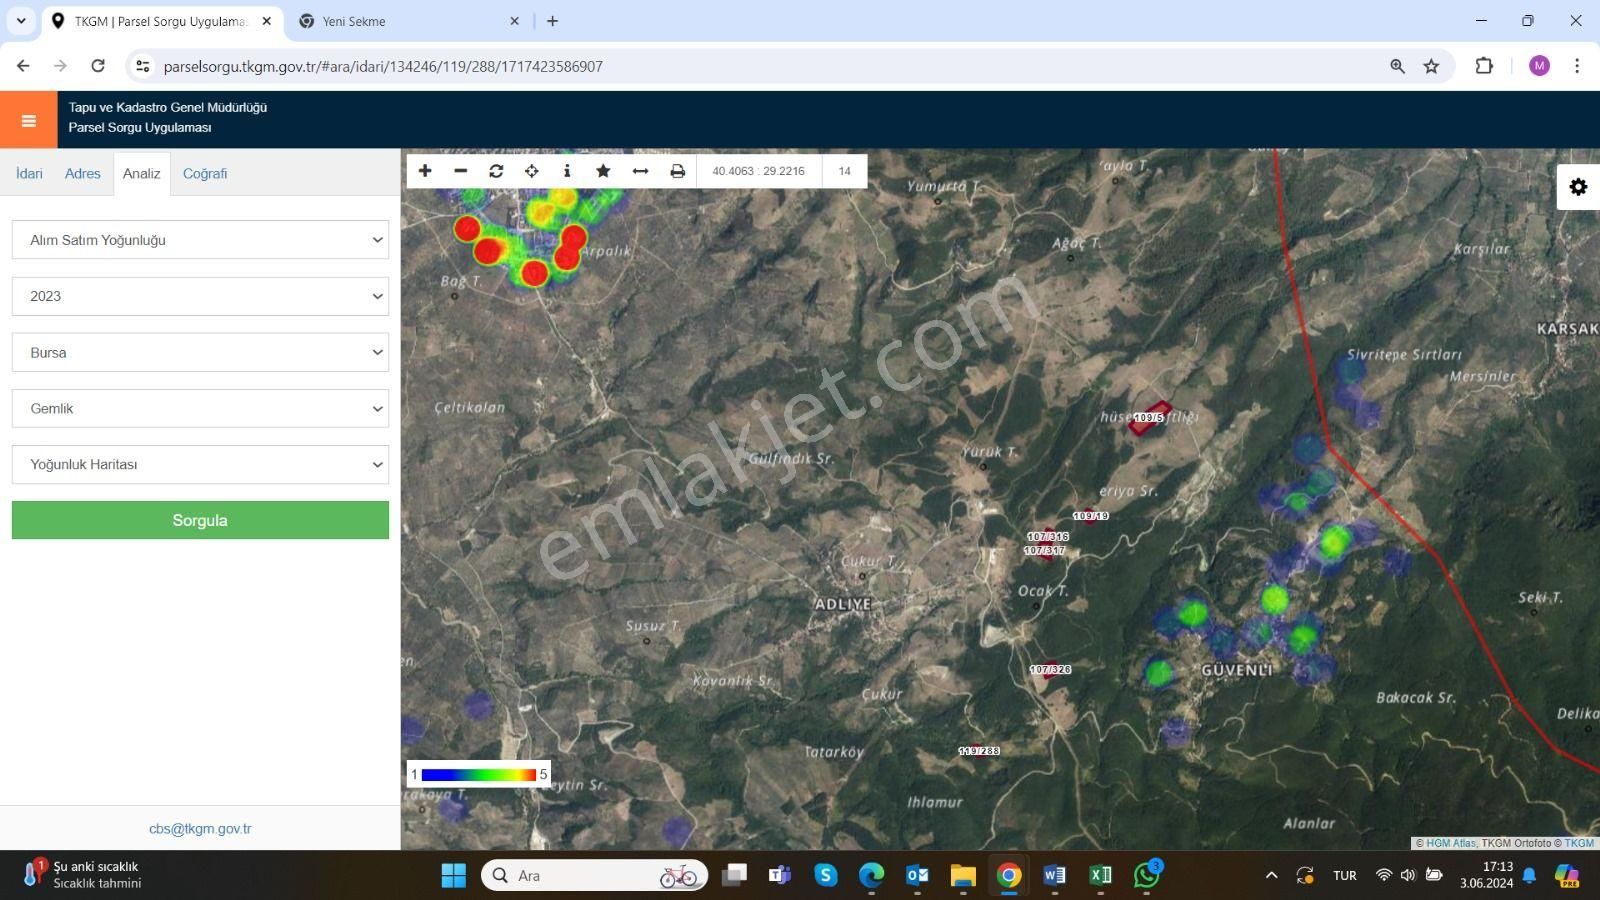The image size is (1600, 900).
Task: Bookmark page with browser star icon
Action: point(1431,66)
